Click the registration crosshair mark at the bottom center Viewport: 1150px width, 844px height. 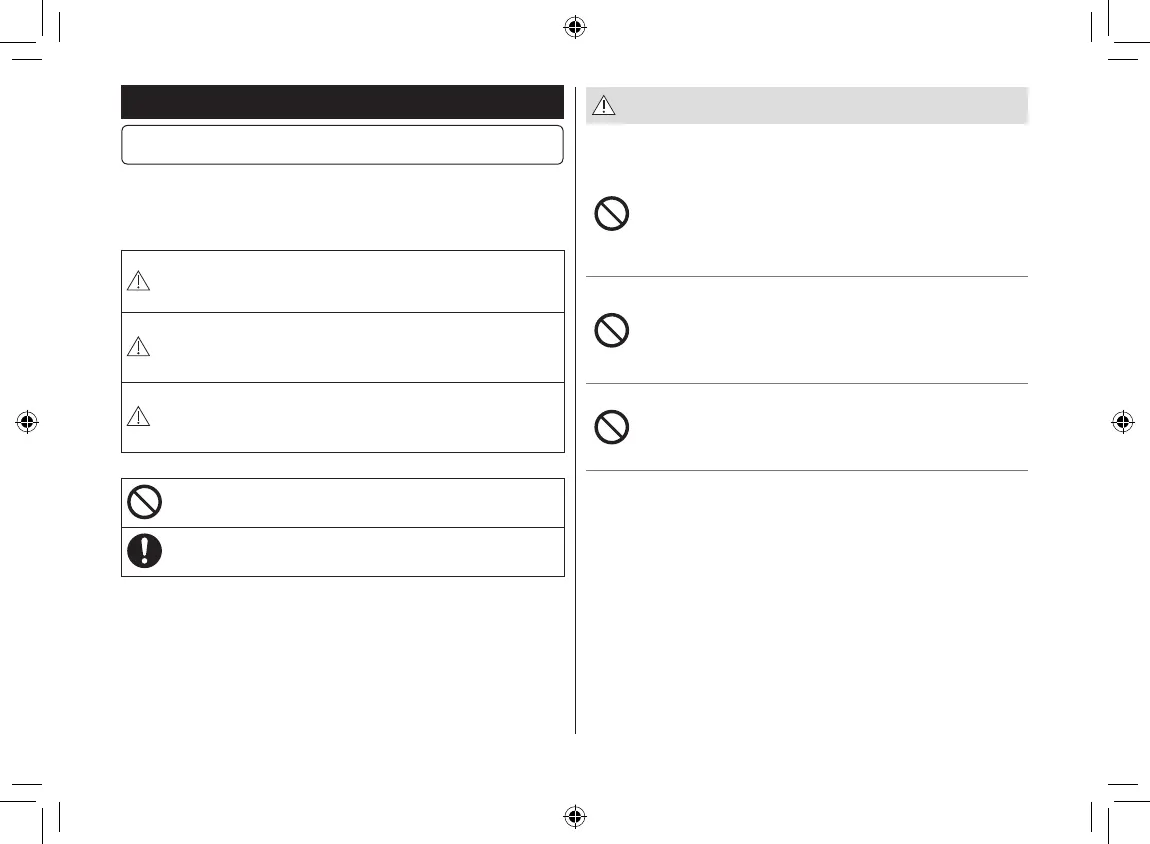click(574, 815)
